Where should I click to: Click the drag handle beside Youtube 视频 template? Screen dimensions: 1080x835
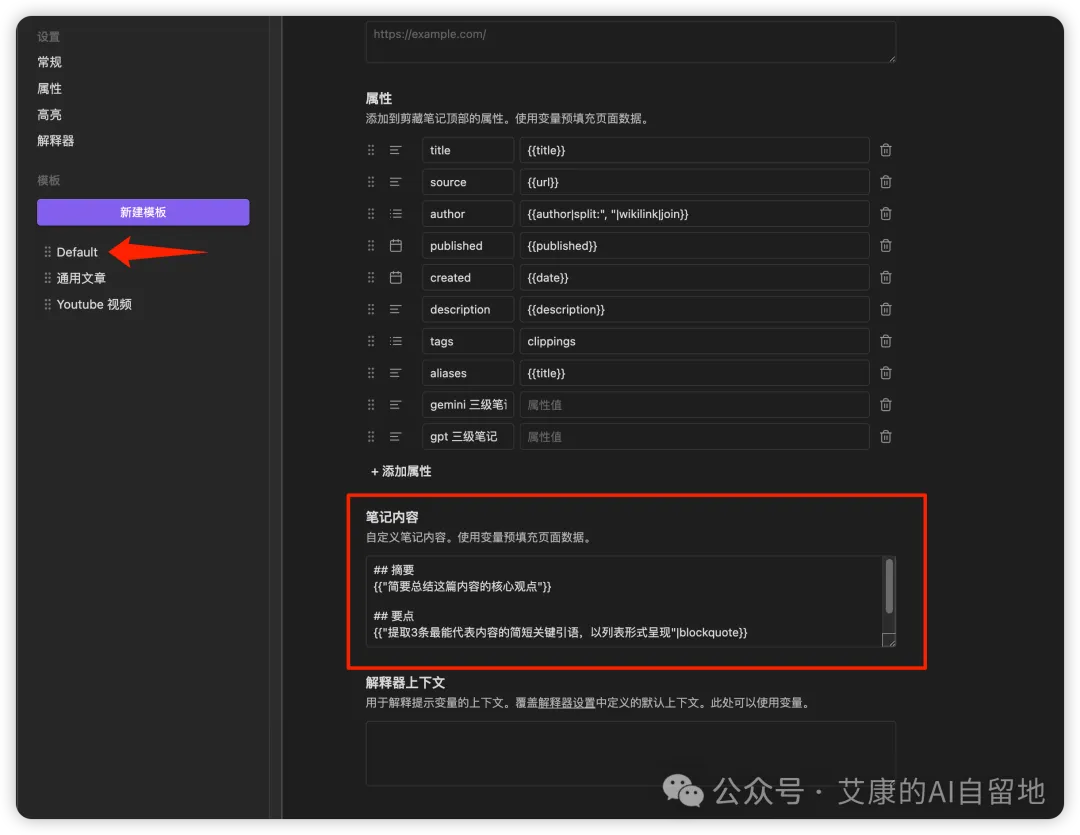[x=47, y=304]
